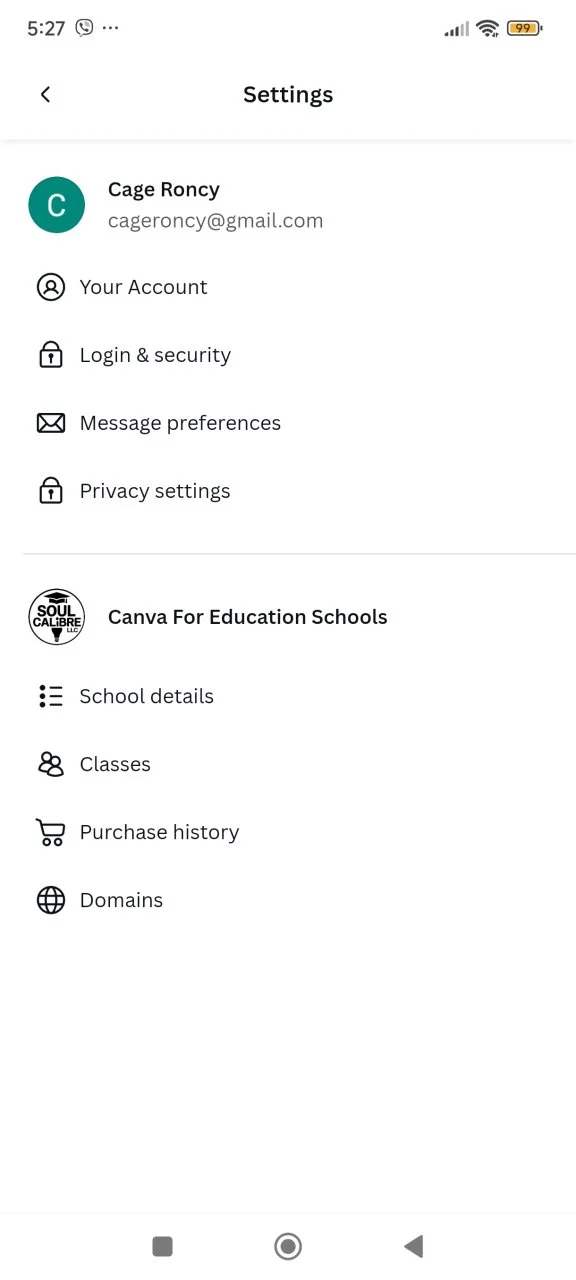Tap the Purchase history cart icon
Screen dimensions: 576x1280
pyautogui.click(x=51, y=832)
